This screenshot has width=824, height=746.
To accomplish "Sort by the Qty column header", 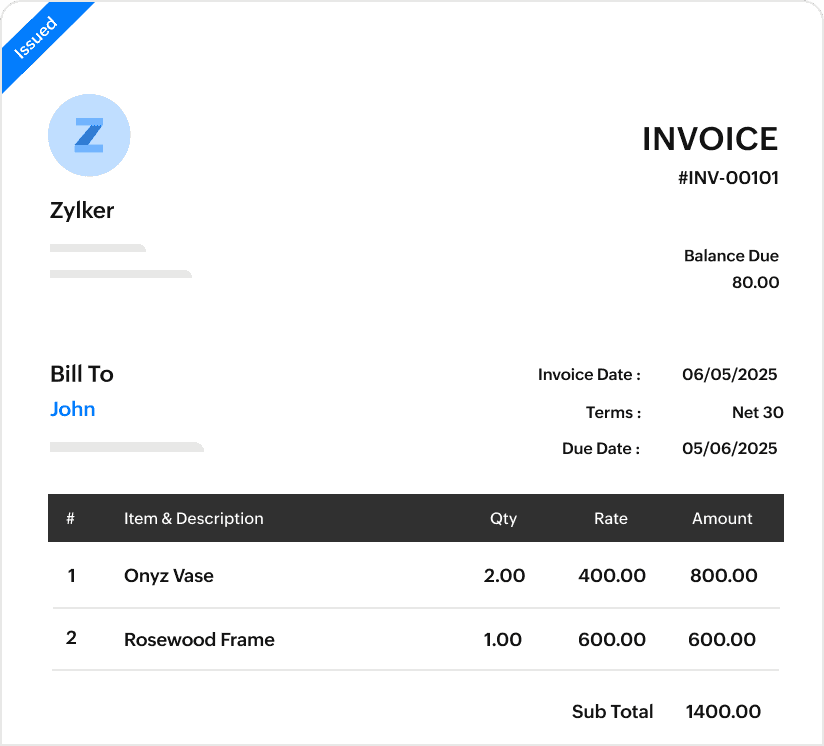I will point(504,518).
